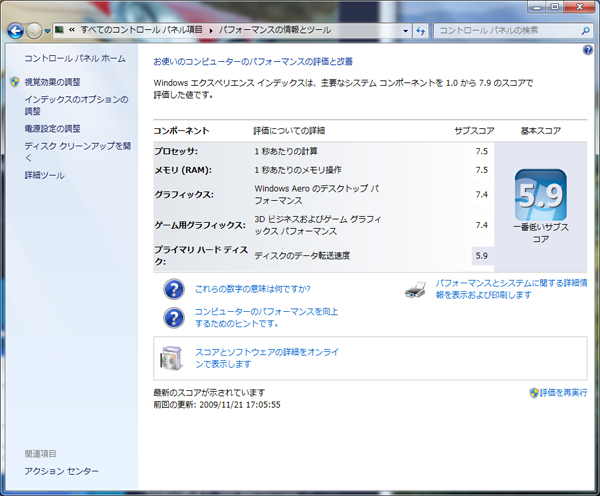Click the サブスコア column header

coord(474,131)
